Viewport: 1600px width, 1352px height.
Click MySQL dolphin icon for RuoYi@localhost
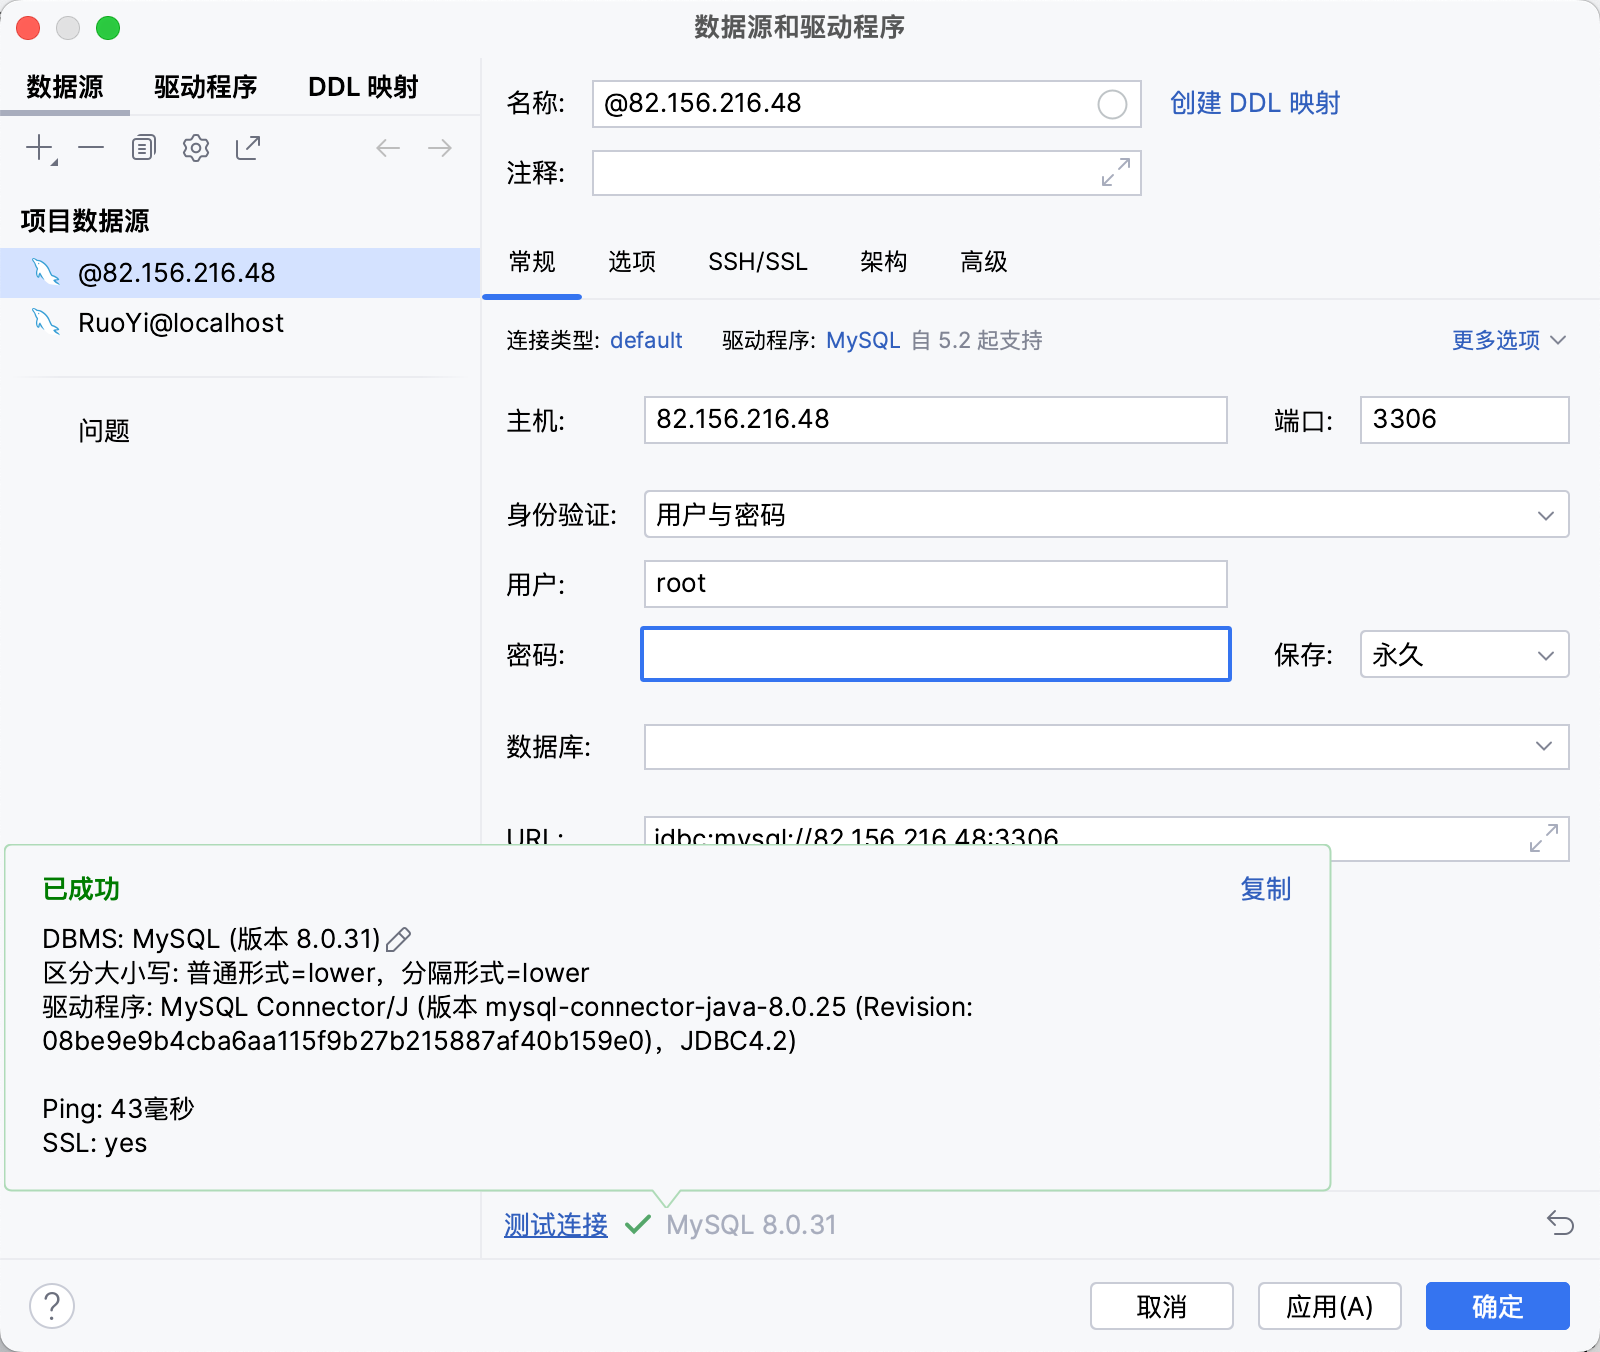(46, 322)
